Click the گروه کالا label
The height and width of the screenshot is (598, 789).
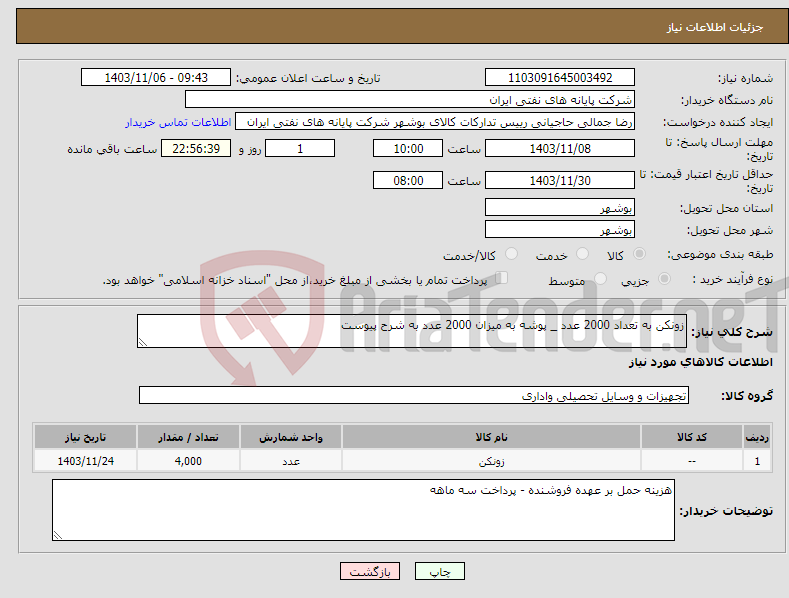pos(747,396)
